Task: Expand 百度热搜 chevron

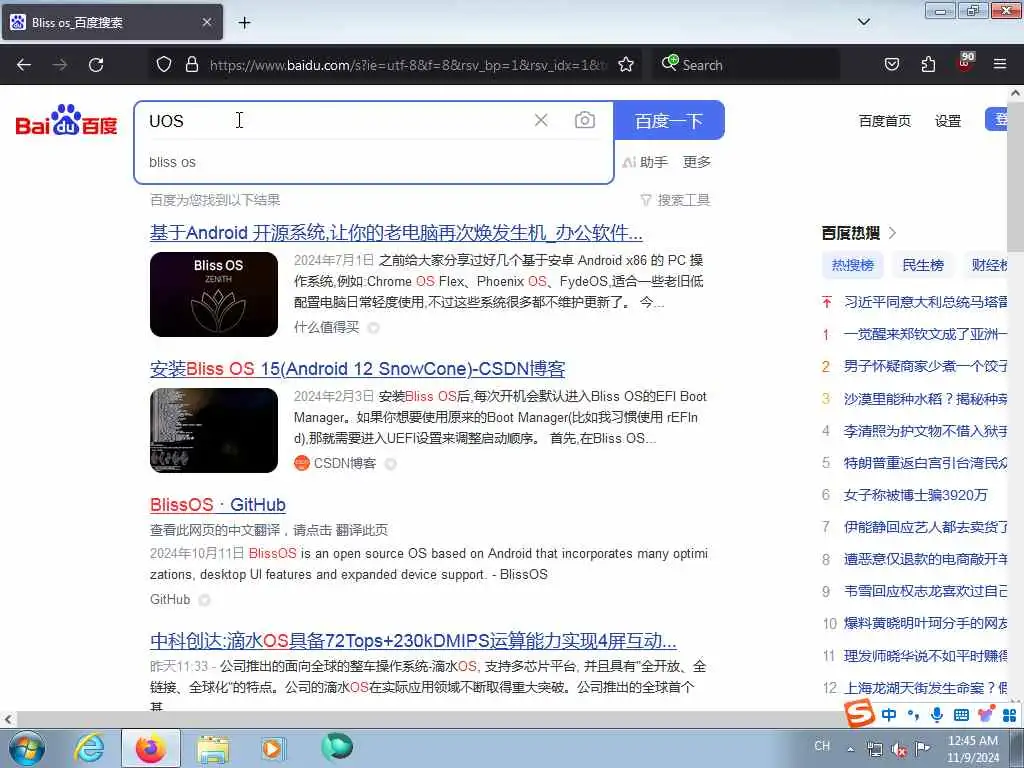Action: coord(893,232)
